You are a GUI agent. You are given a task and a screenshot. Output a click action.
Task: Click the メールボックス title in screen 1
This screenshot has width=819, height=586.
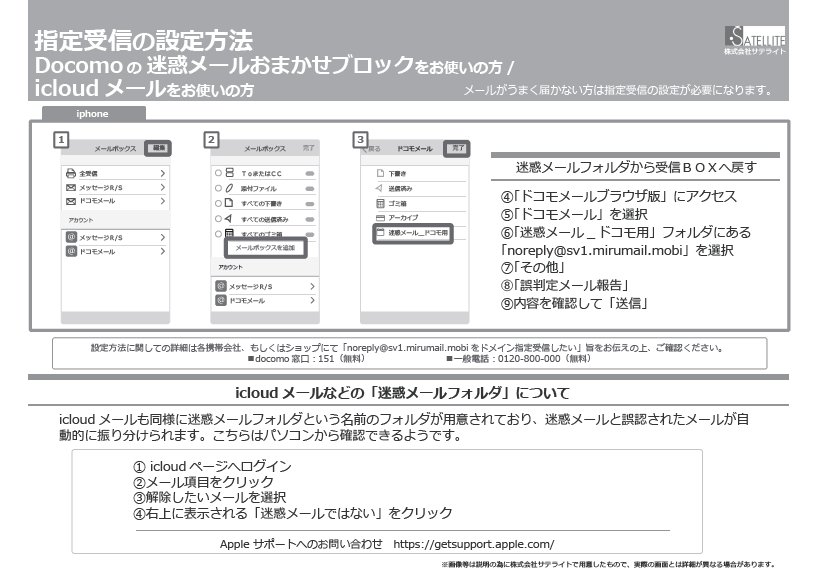pos(115,149)
